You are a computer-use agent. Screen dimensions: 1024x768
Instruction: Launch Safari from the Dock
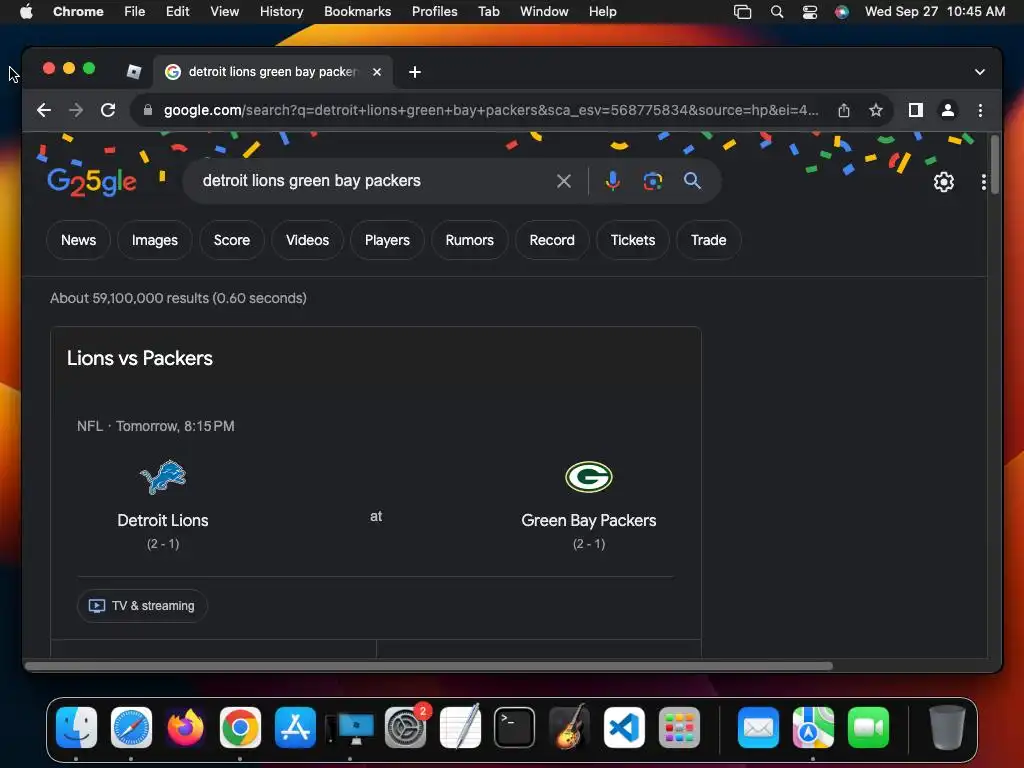pos(131,727)
